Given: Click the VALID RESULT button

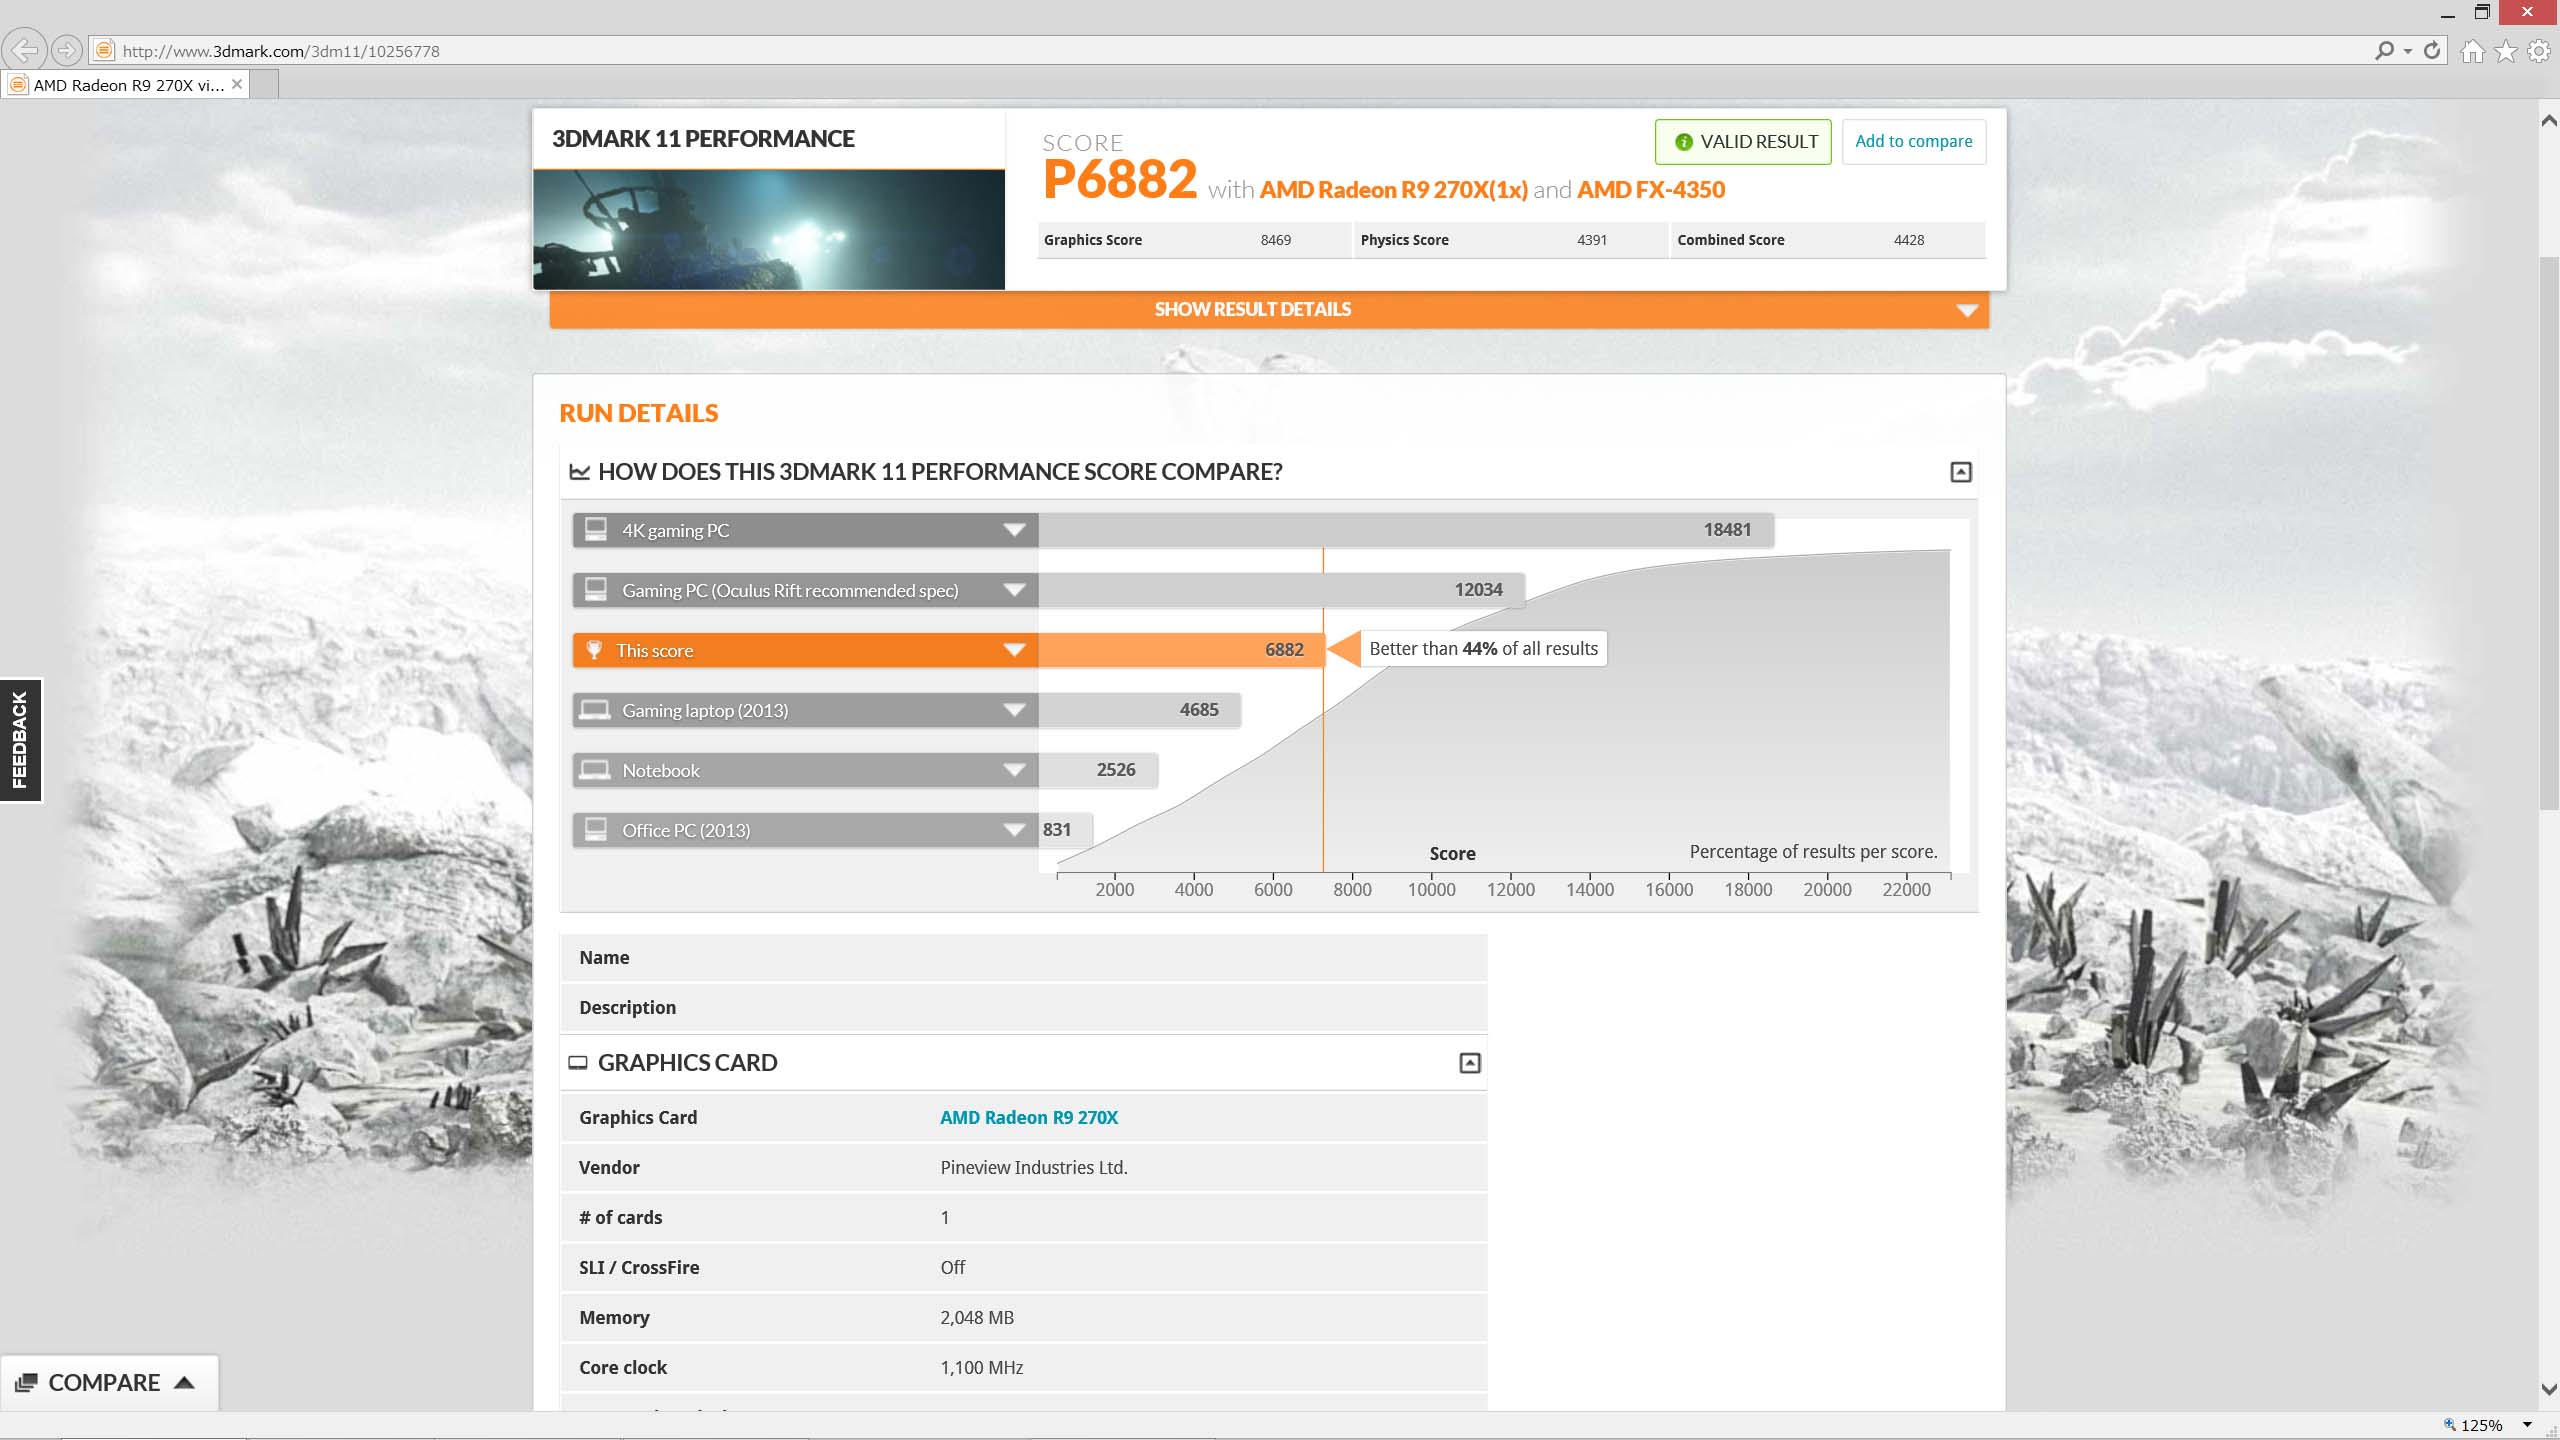Looking at the screenshot, I should (x=1743, y=142).
